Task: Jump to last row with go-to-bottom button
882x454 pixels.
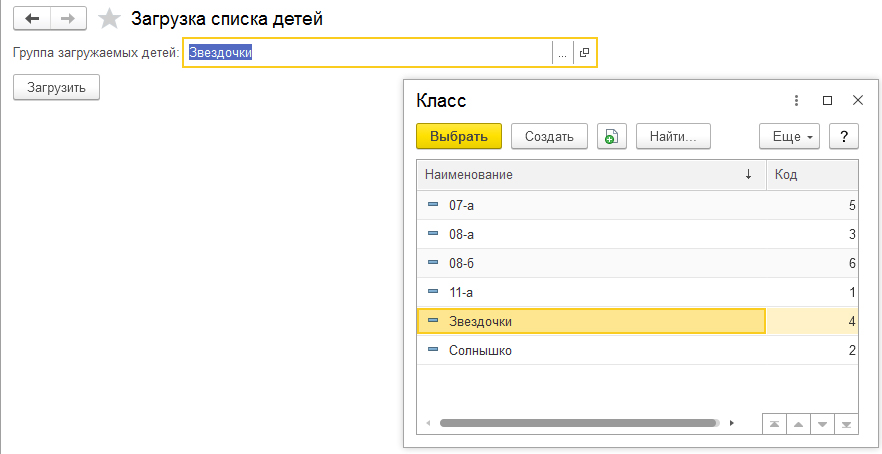Action: click(847, 424)
